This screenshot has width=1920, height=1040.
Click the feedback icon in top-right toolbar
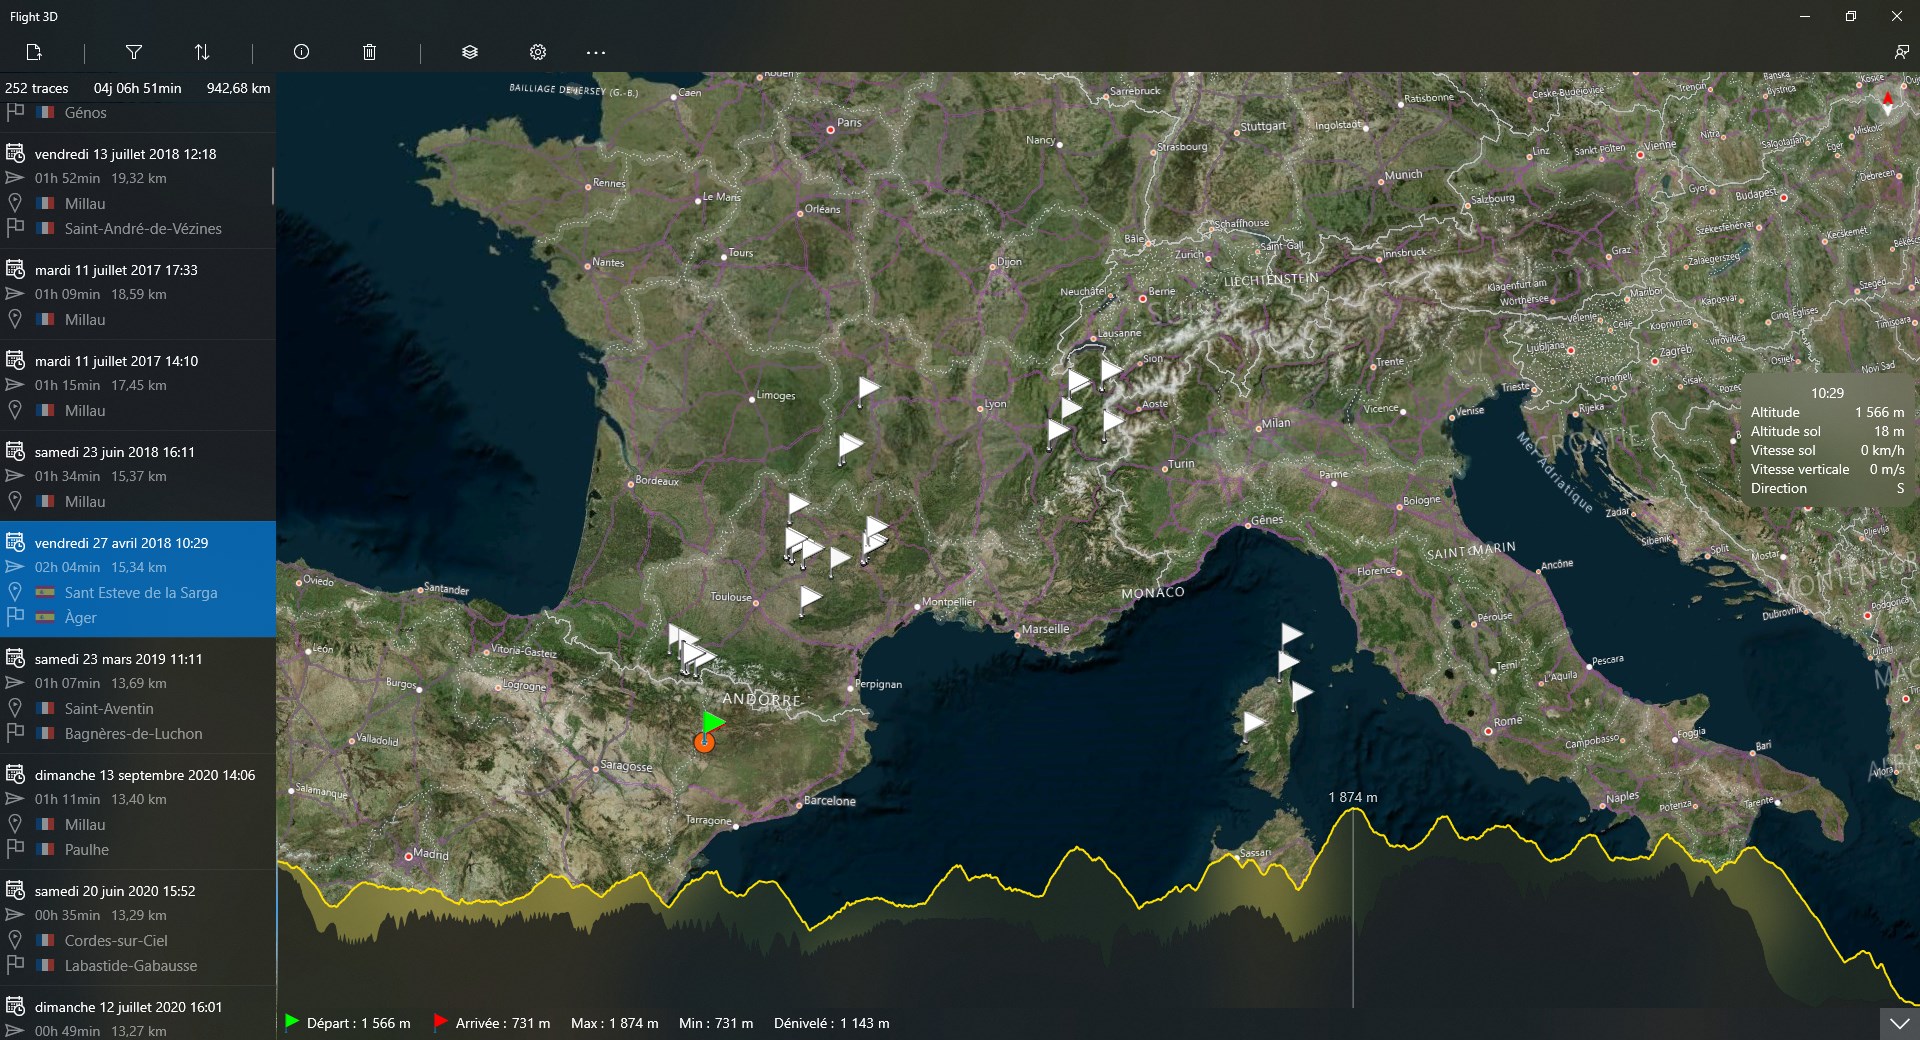pyautogui.click(x=1901, y=52)
